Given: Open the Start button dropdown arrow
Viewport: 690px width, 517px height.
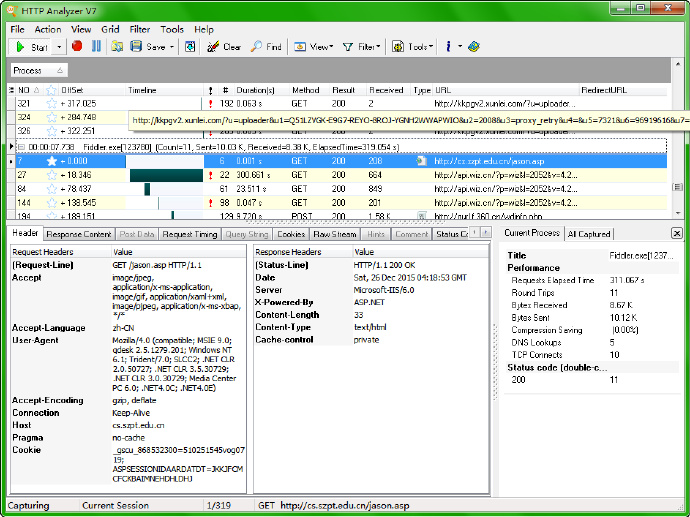Looking at the screenshot, I should click(x=59, y=47).
